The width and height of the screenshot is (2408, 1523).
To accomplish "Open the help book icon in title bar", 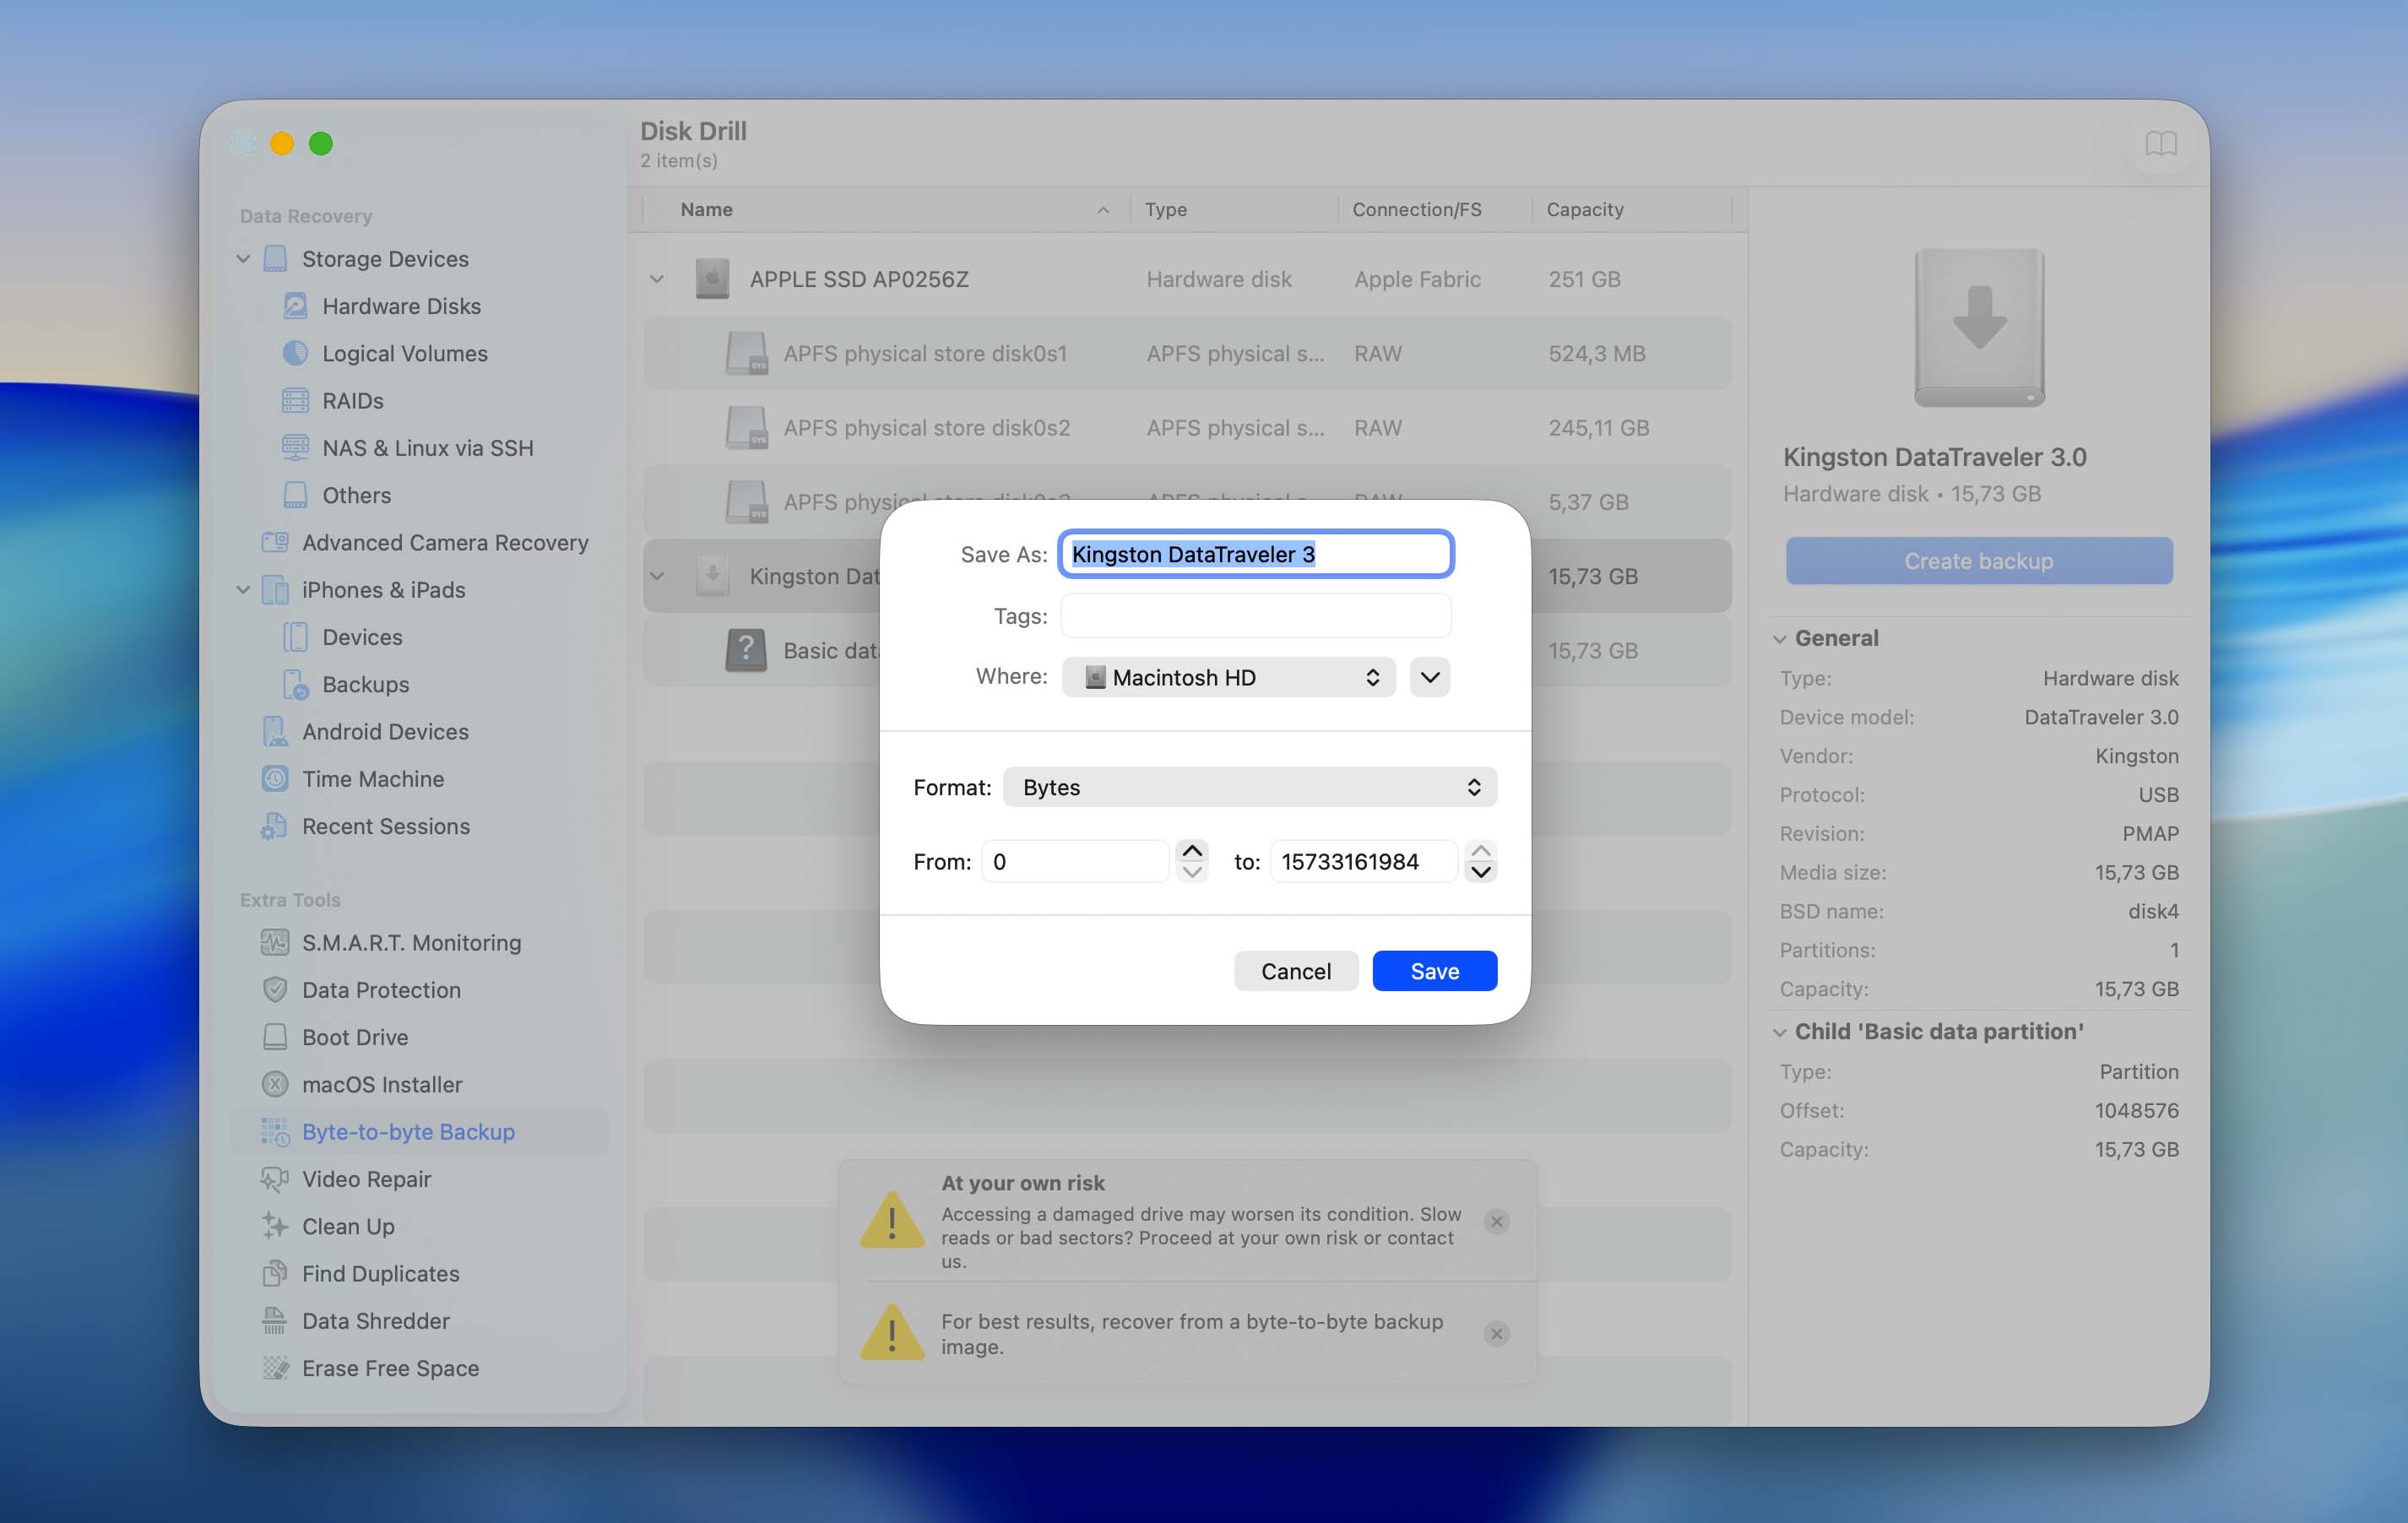I will (x=2160, y=144).
